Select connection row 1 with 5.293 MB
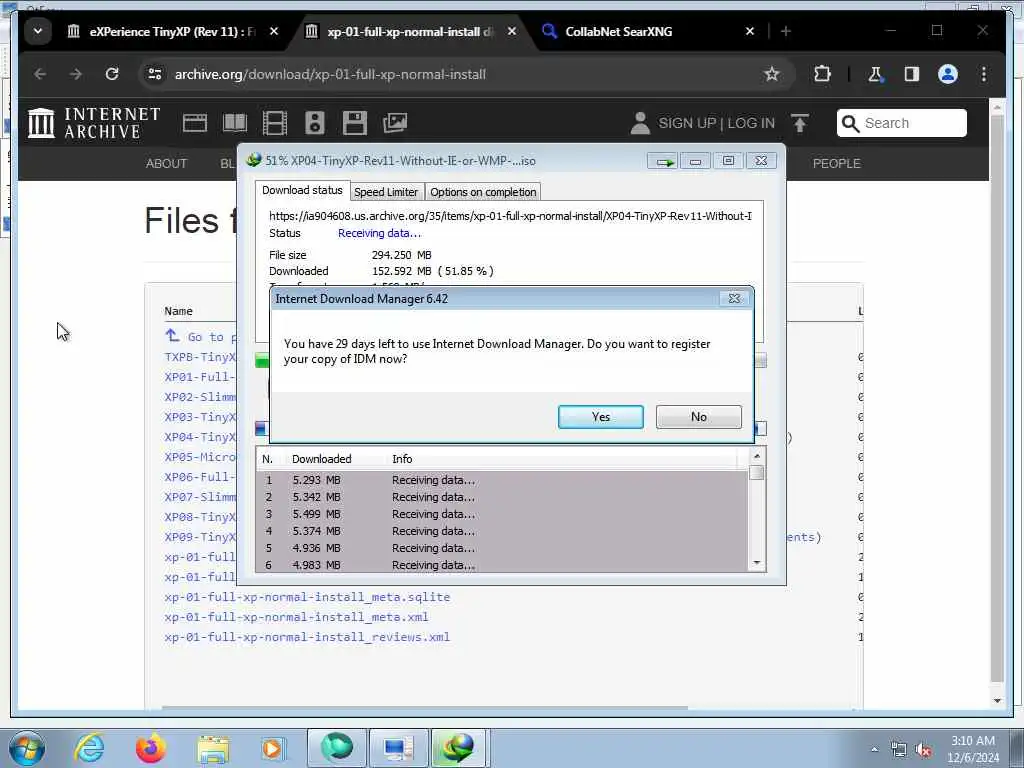Image resolution: width=1024 pixels, height=768 pixels. coord(502,480)
